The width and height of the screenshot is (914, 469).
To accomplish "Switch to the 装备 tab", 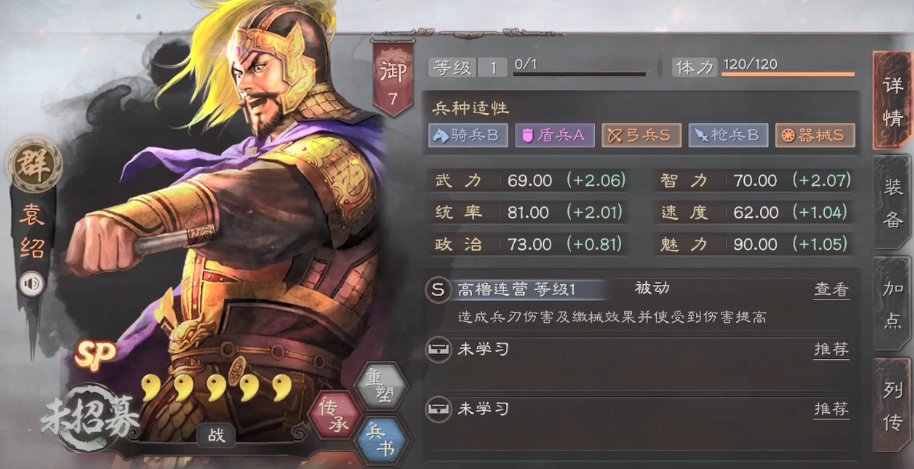I will pyautogui.click(x=892, y=202).
